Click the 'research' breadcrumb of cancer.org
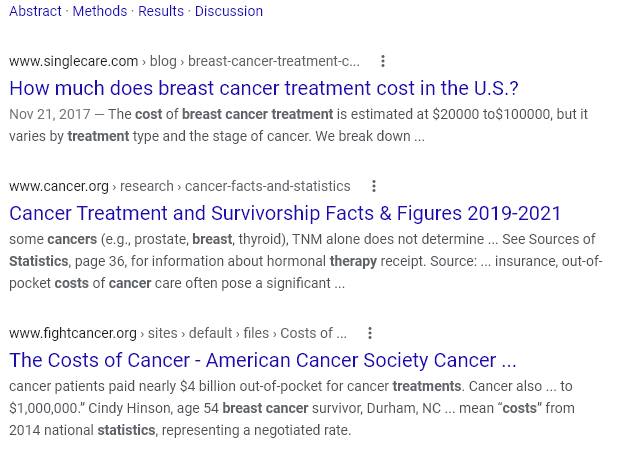The image size is (617, 450). [146, 186]
